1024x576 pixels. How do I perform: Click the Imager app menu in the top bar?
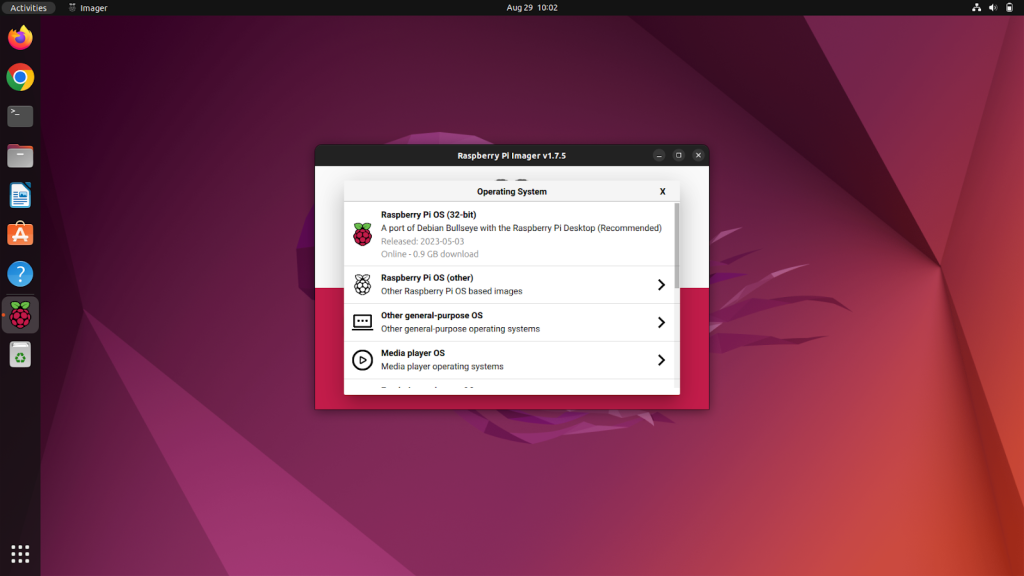(x=87, y=7)
